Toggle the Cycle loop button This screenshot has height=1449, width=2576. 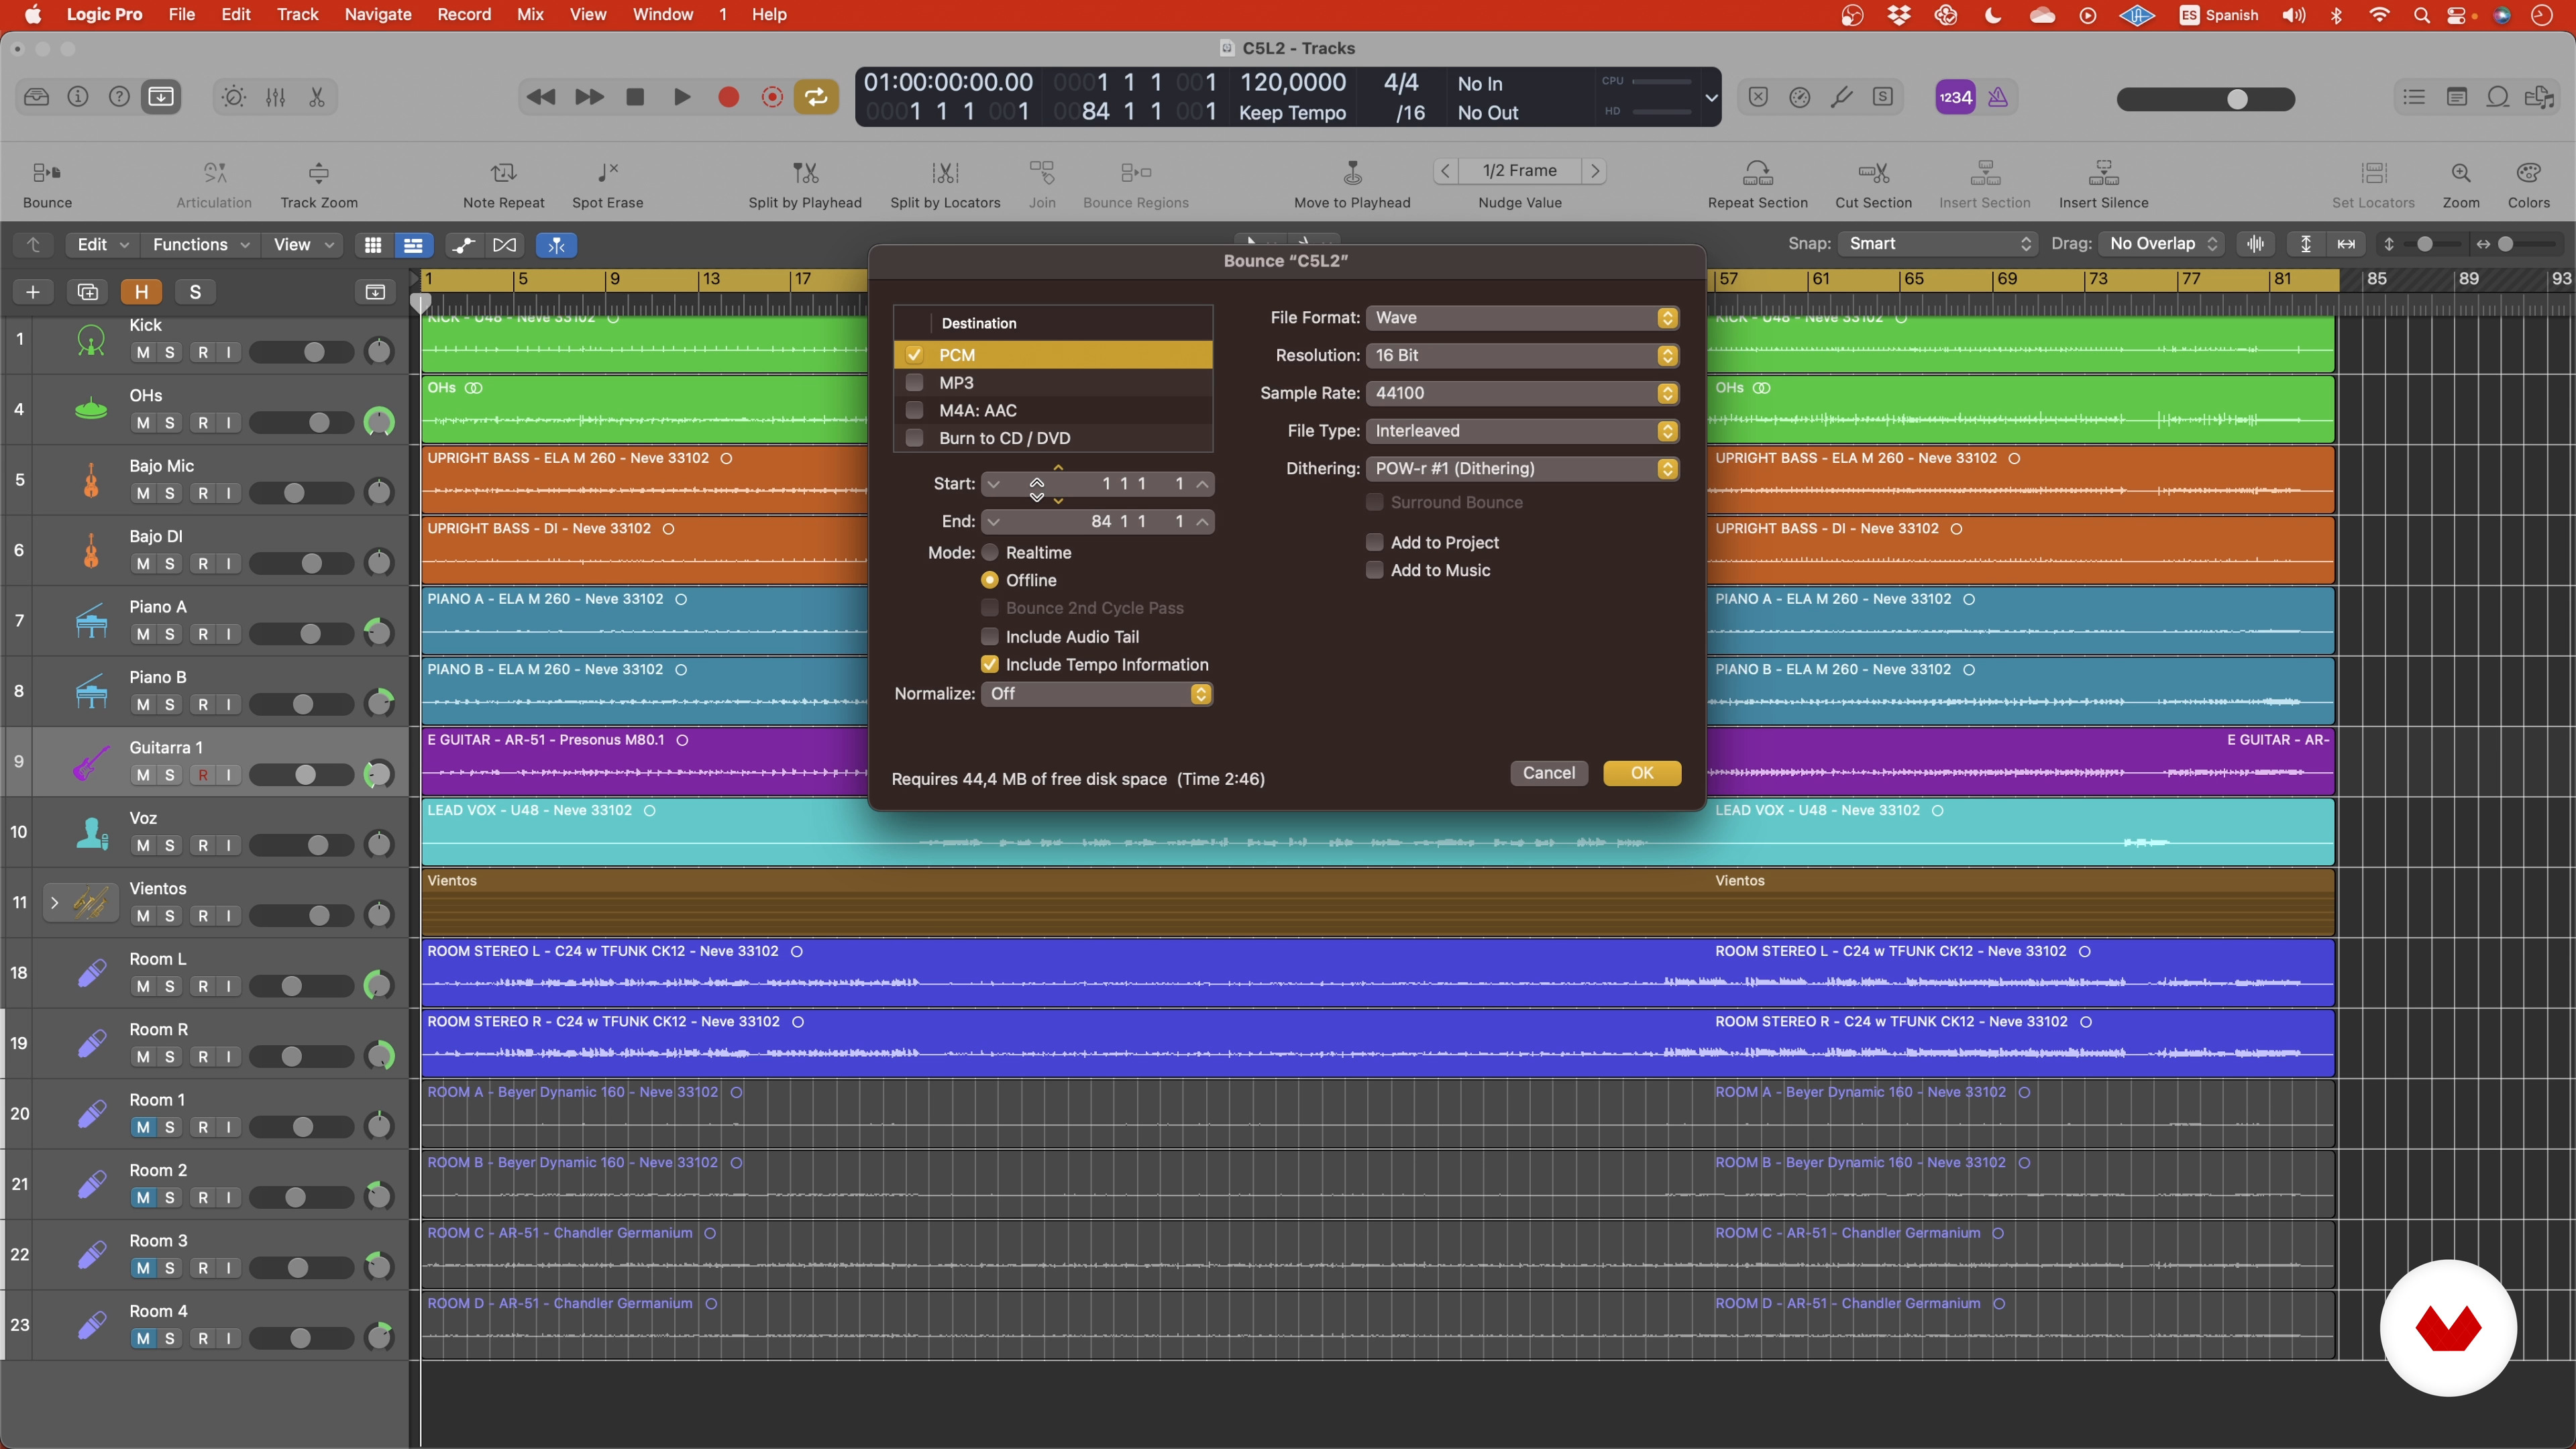816,97
